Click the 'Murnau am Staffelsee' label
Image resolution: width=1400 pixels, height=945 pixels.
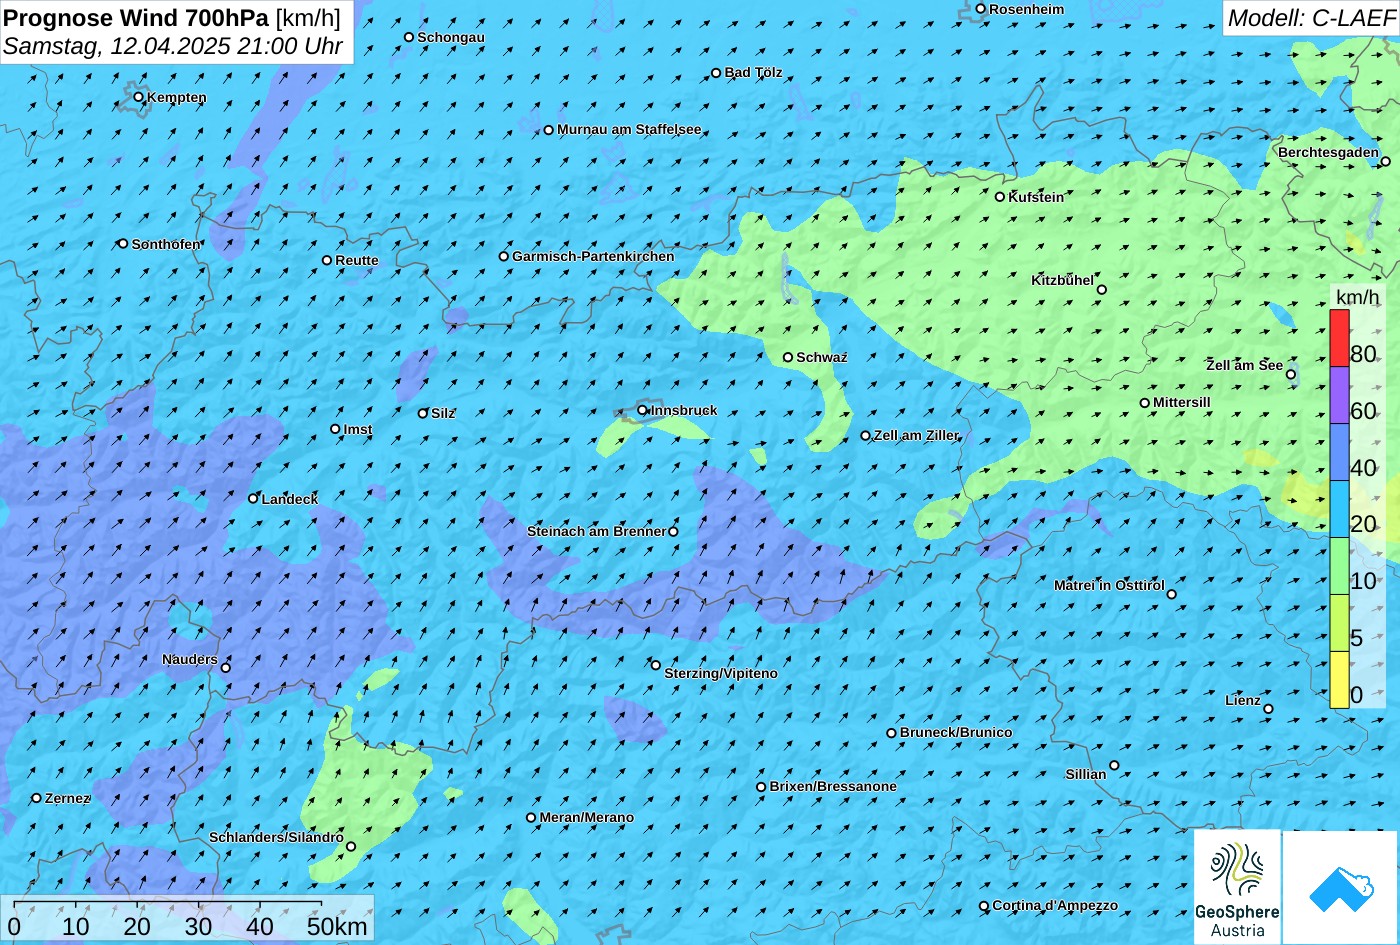tap(629, 129)
